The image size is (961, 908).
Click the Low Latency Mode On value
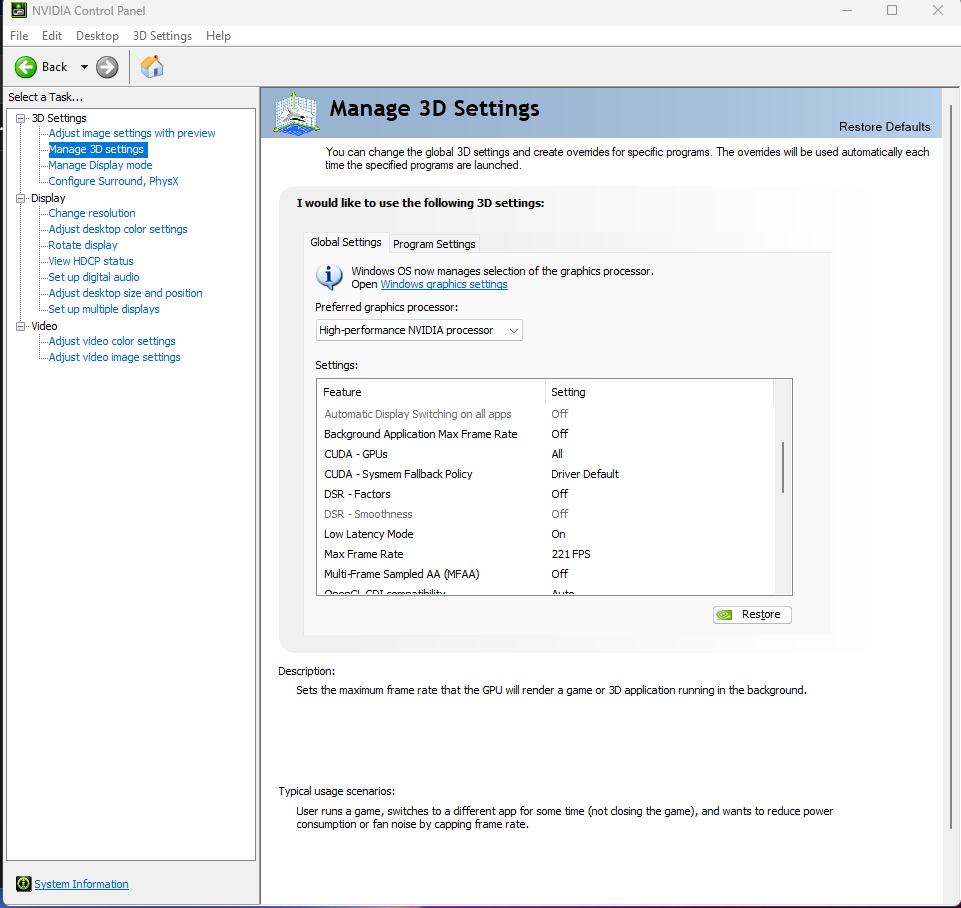tap(558, 534)
